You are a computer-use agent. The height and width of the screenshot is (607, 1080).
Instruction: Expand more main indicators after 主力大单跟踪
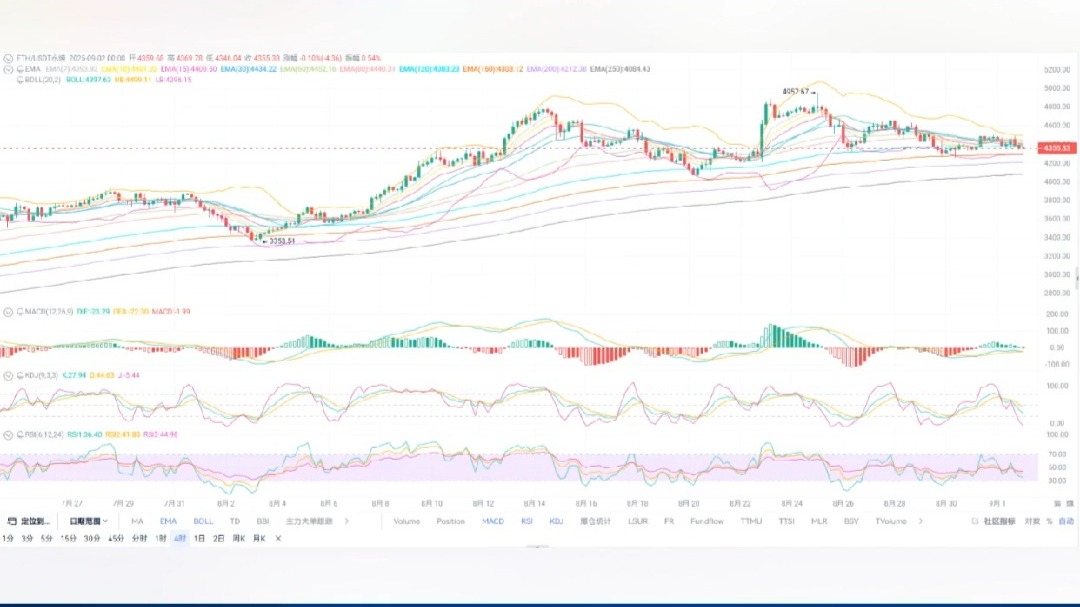[346, 521]
